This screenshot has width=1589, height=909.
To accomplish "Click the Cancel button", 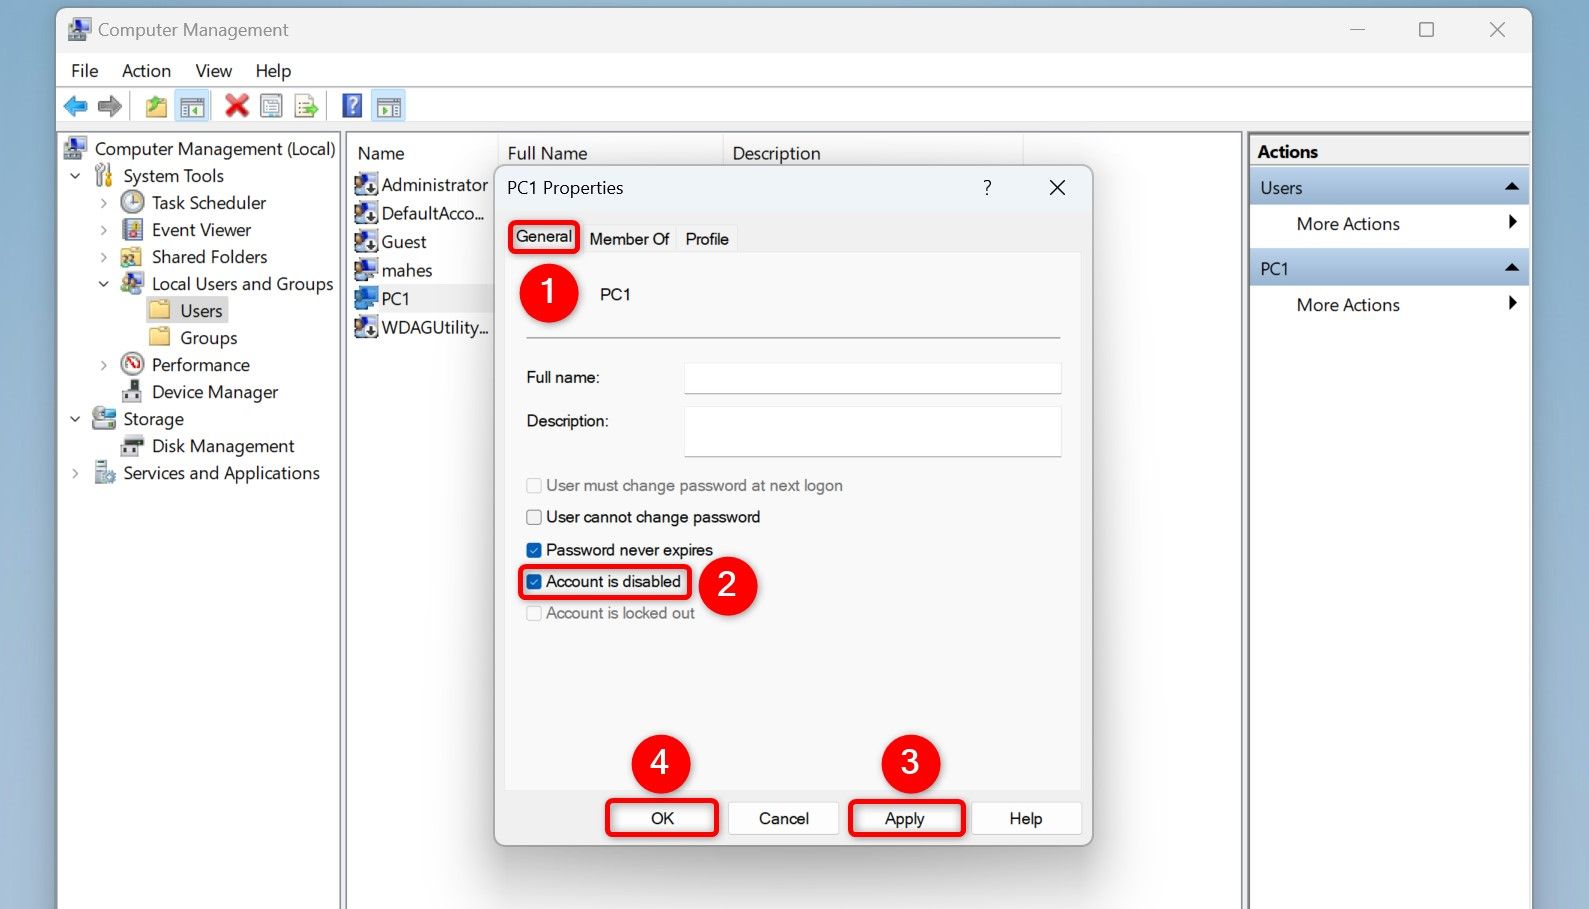I will (783, 818).
